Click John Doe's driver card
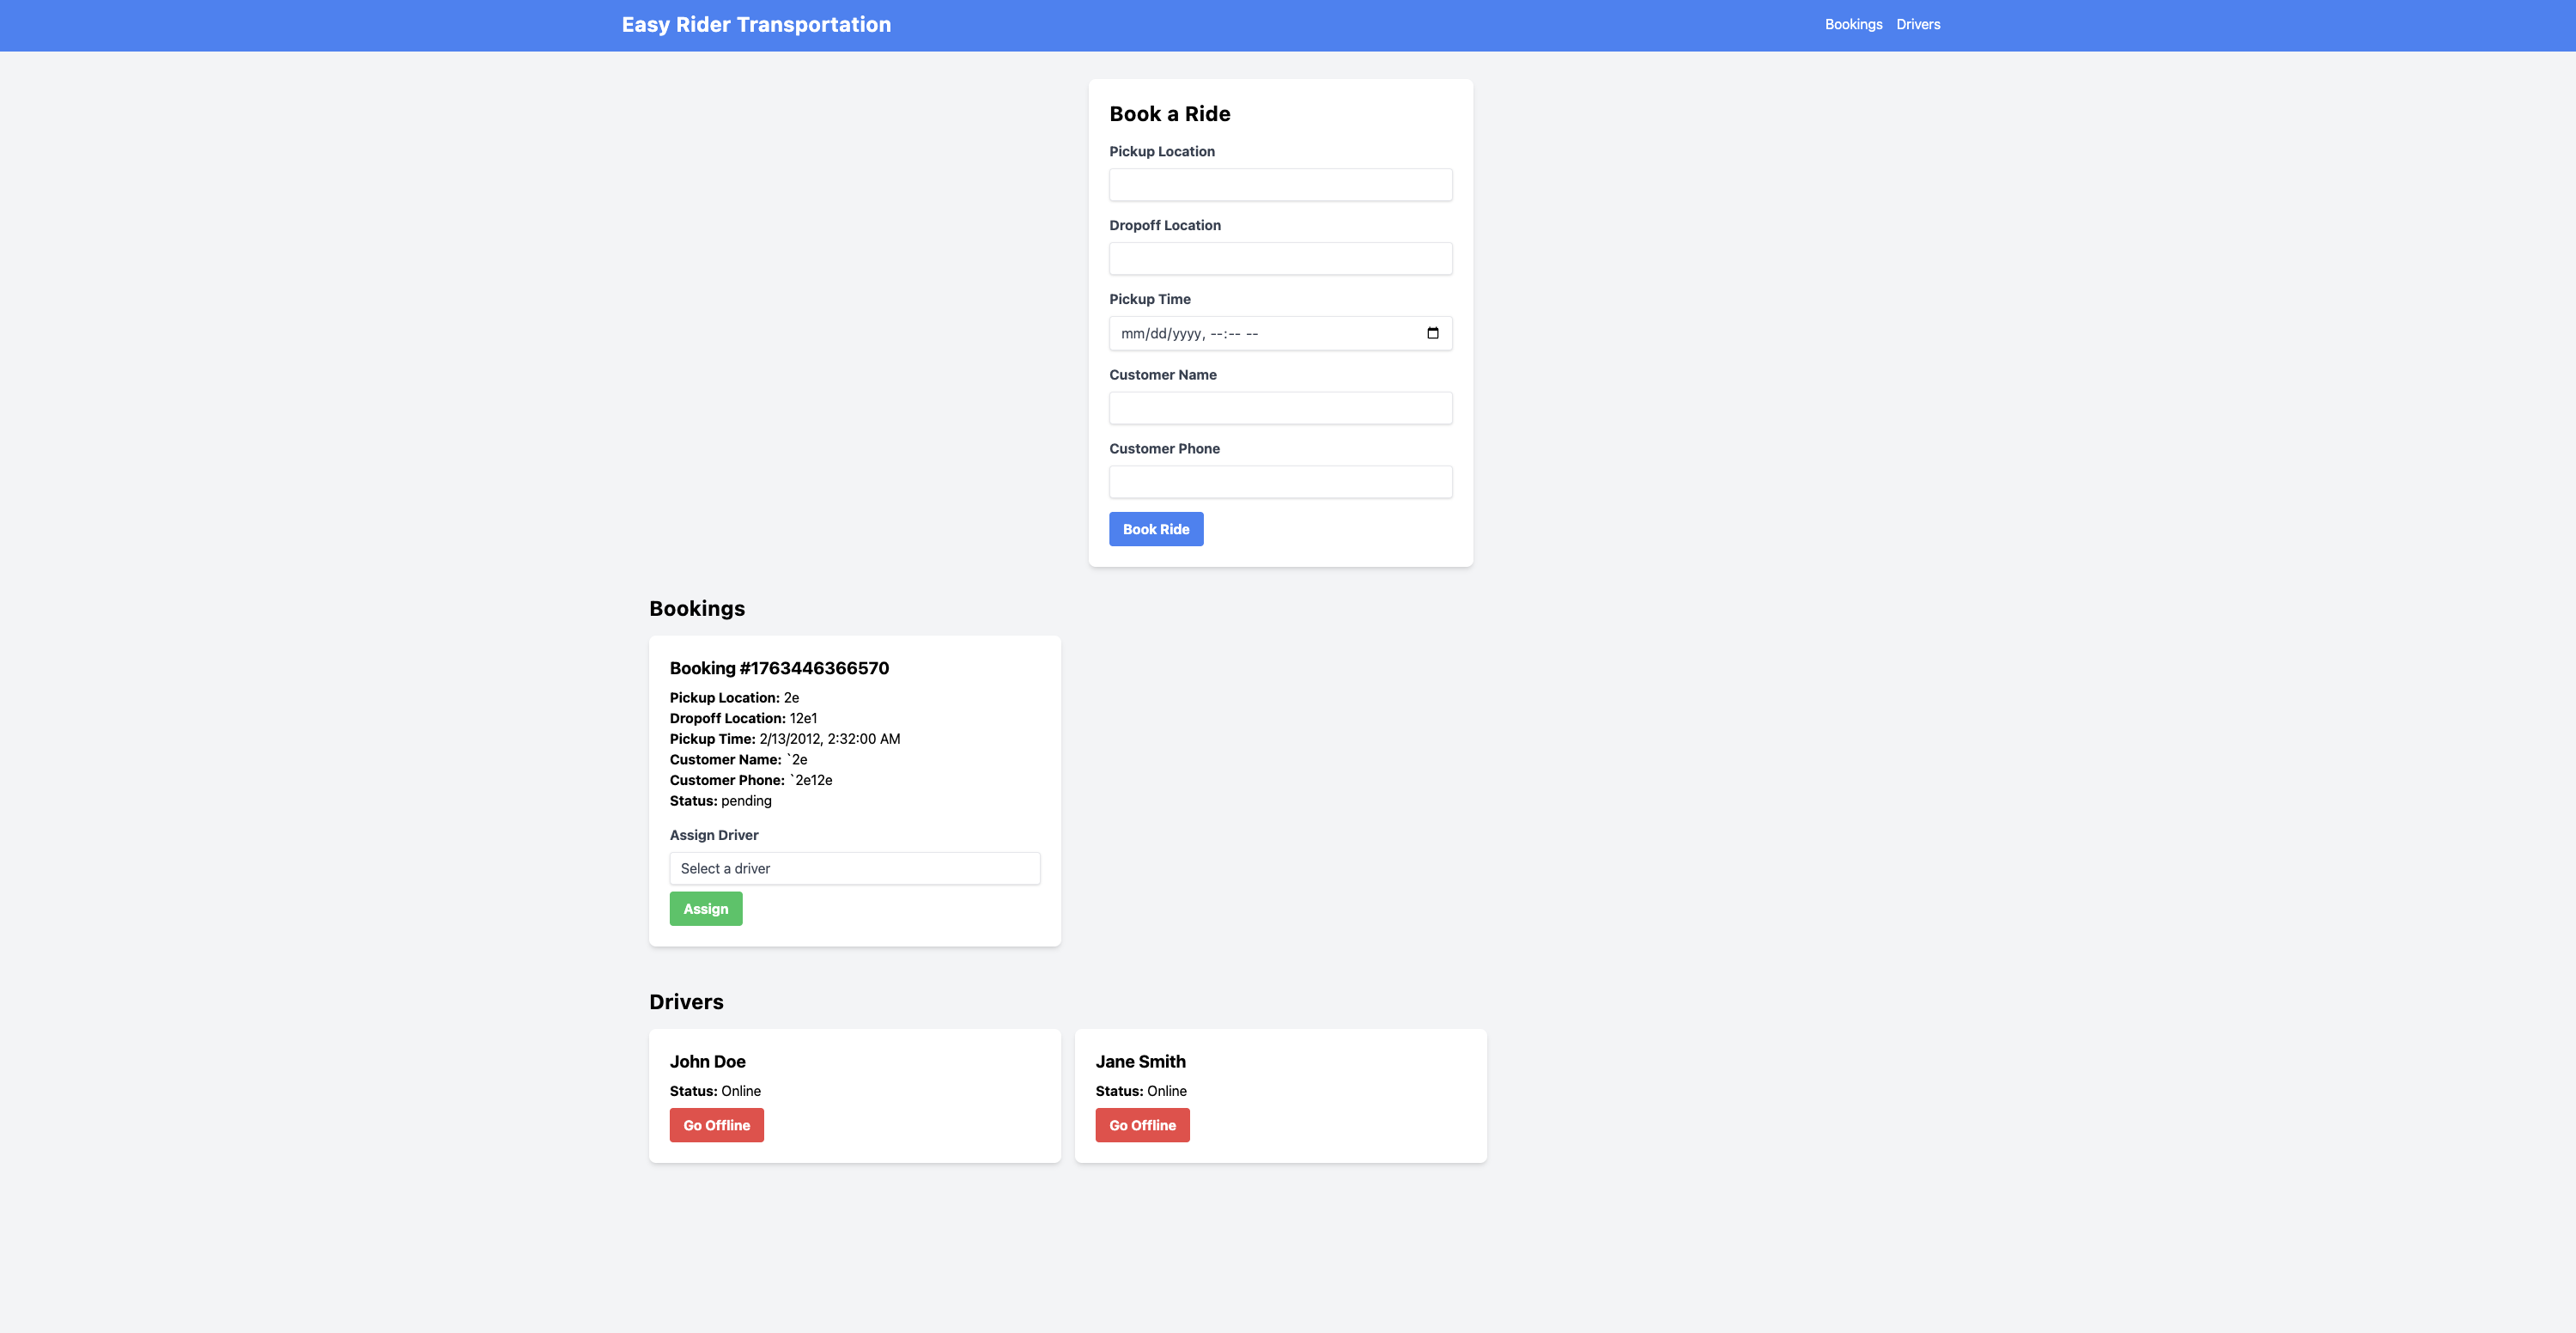Viewport: 2576px width, 1333px height. click(x=854, y=1095)
